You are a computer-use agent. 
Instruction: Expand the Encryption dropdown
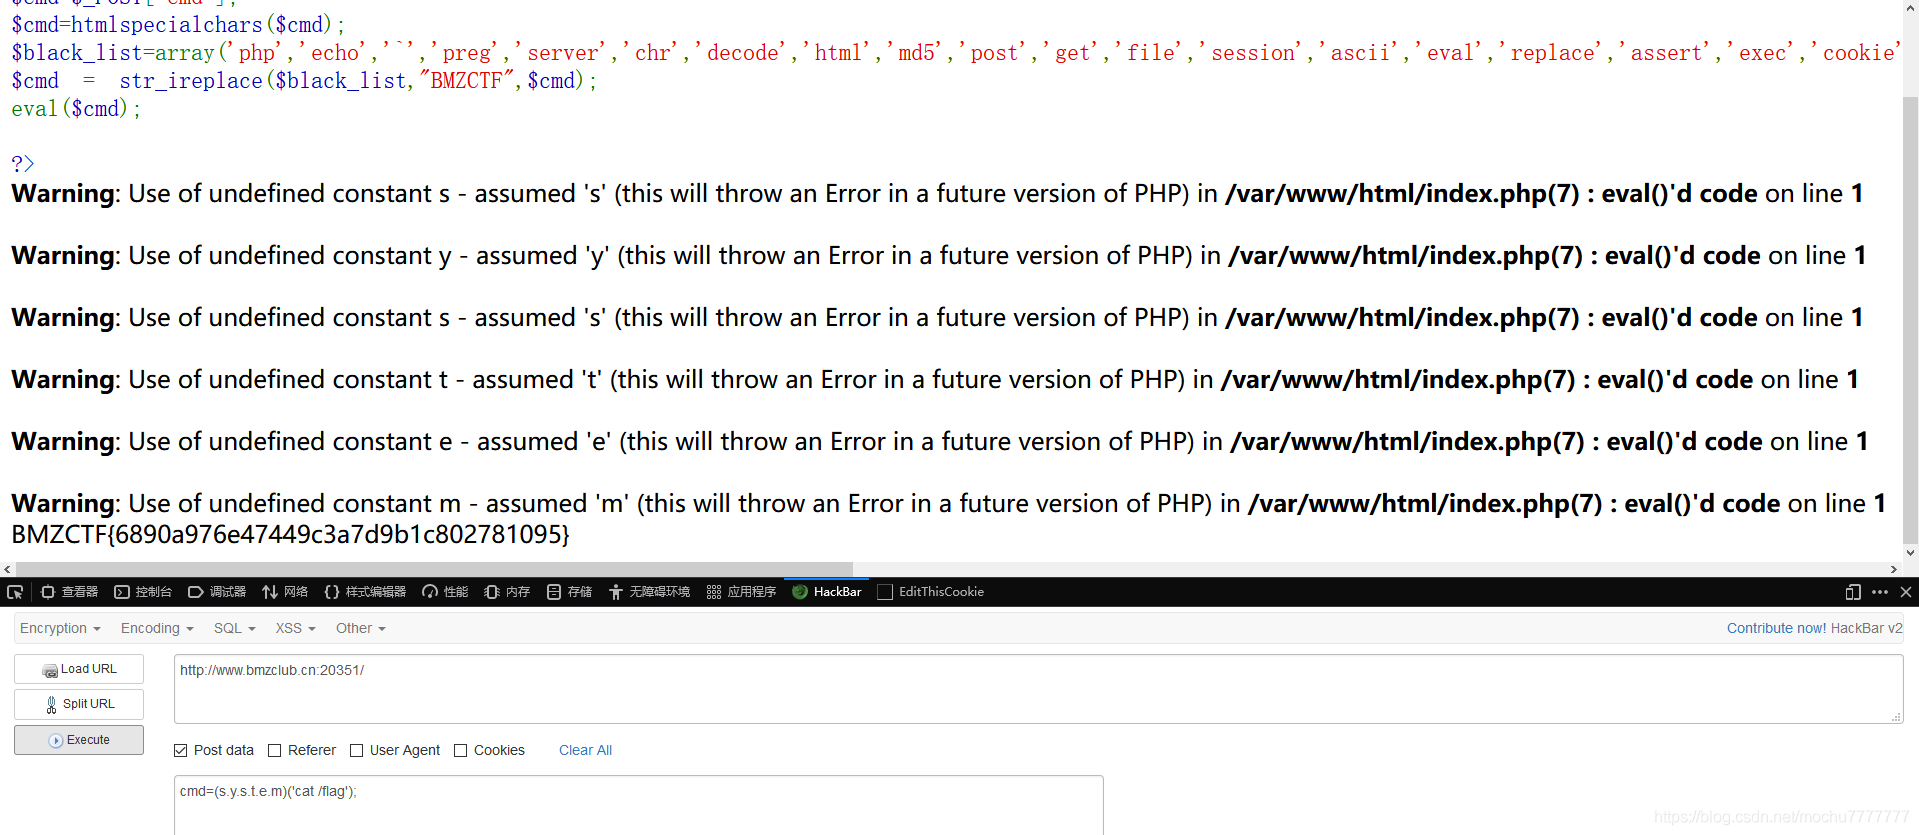(60, 628)
